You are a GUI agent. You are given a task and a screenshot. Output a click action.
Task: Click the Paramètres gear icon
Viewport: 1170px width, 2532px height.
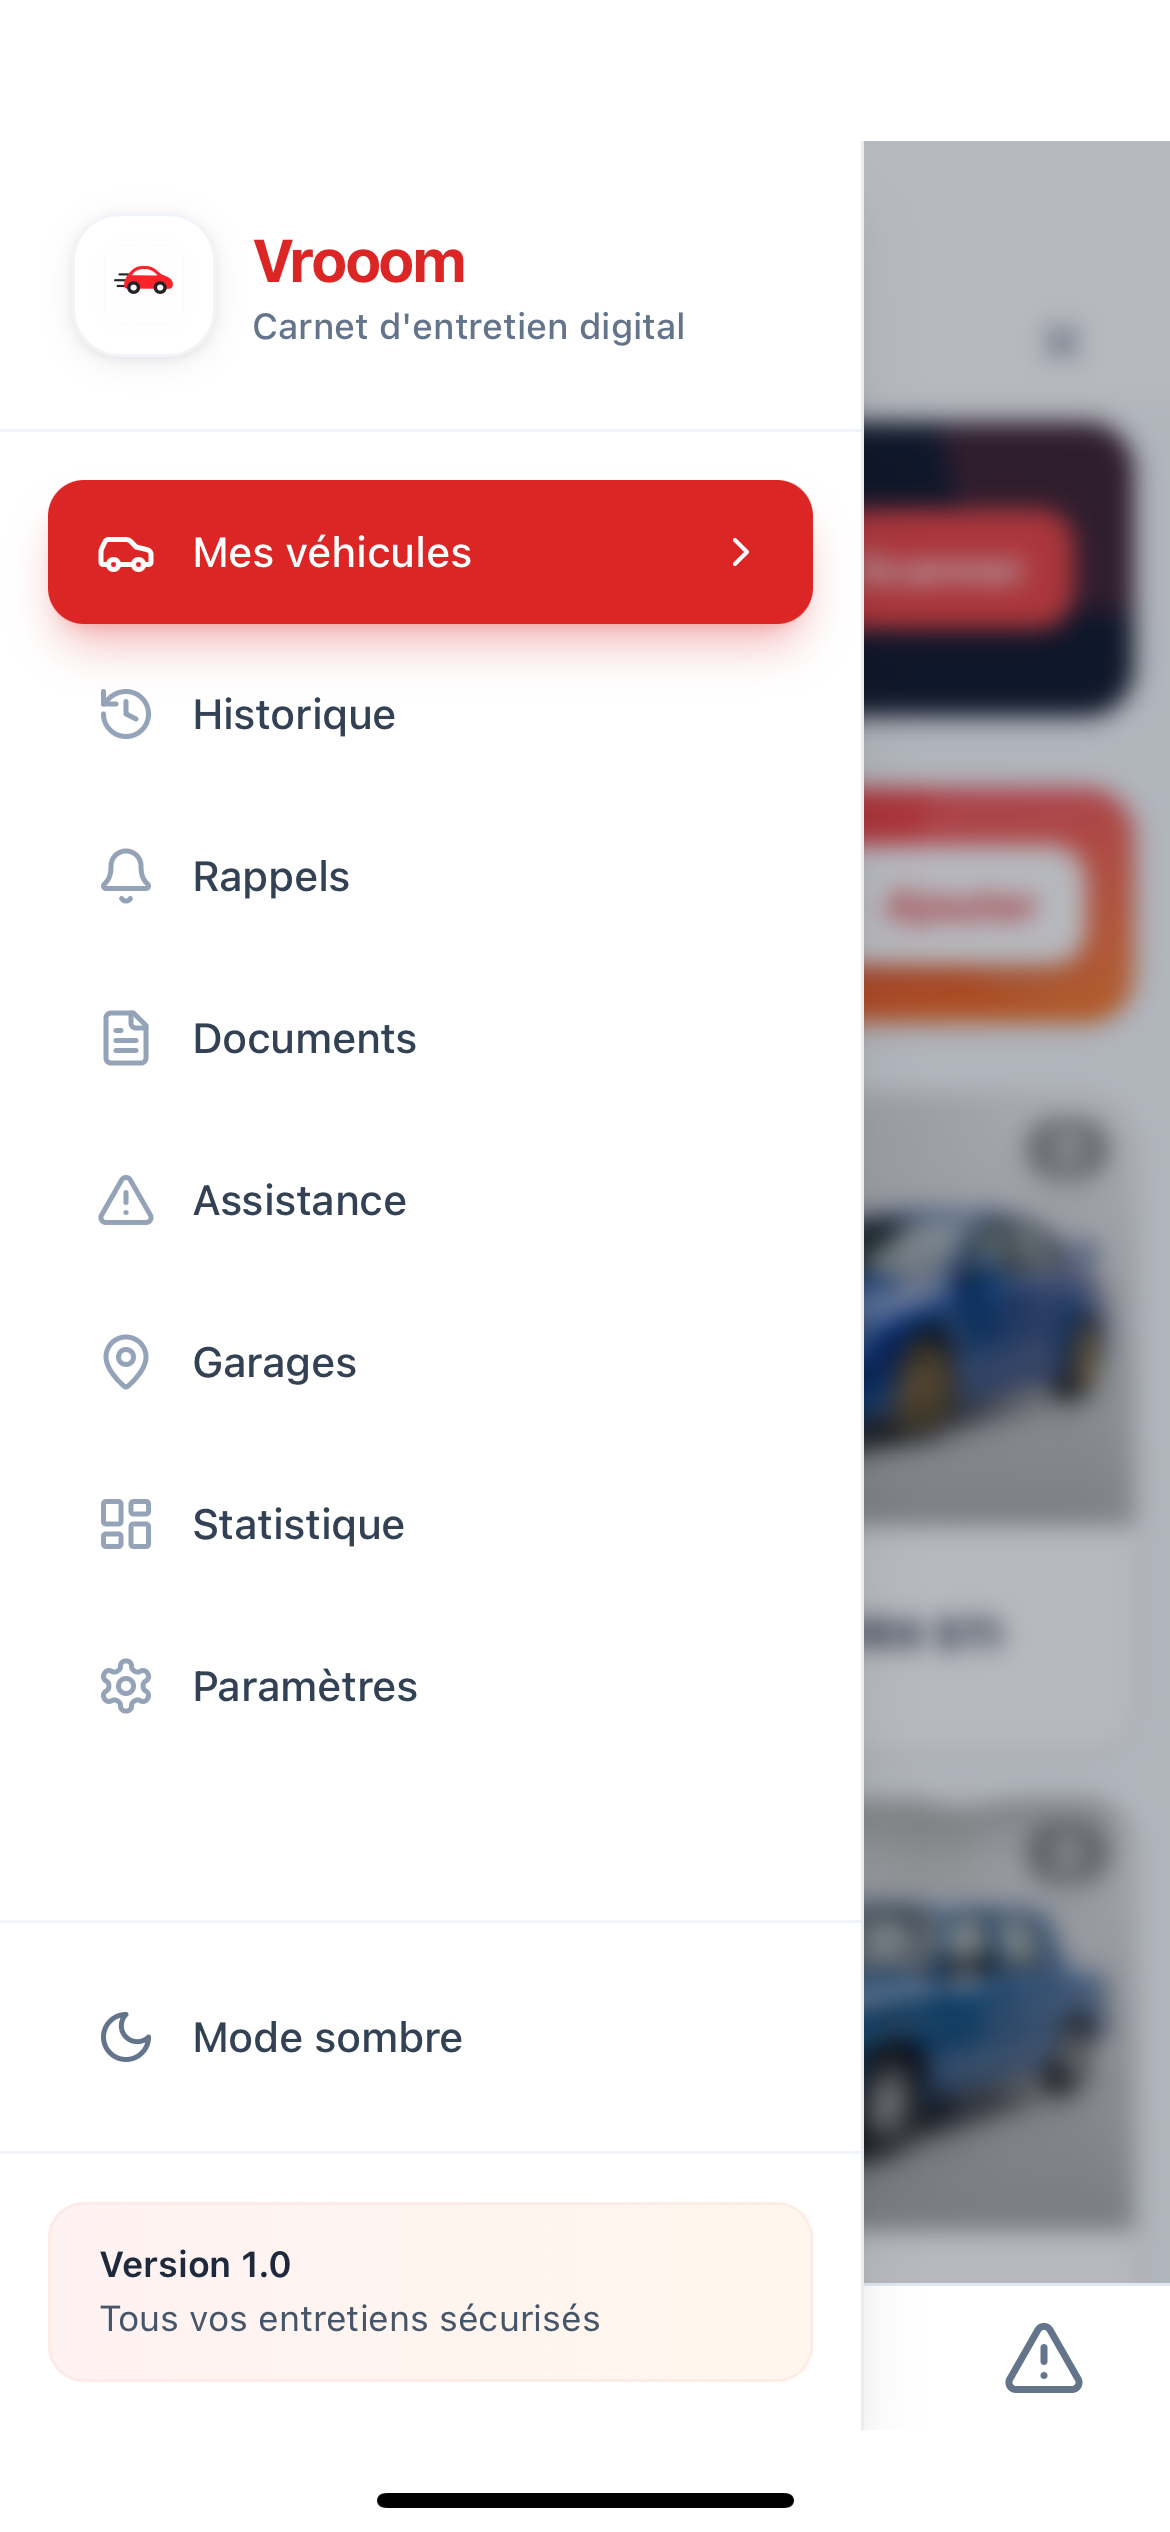click(x=126, y=1686)
